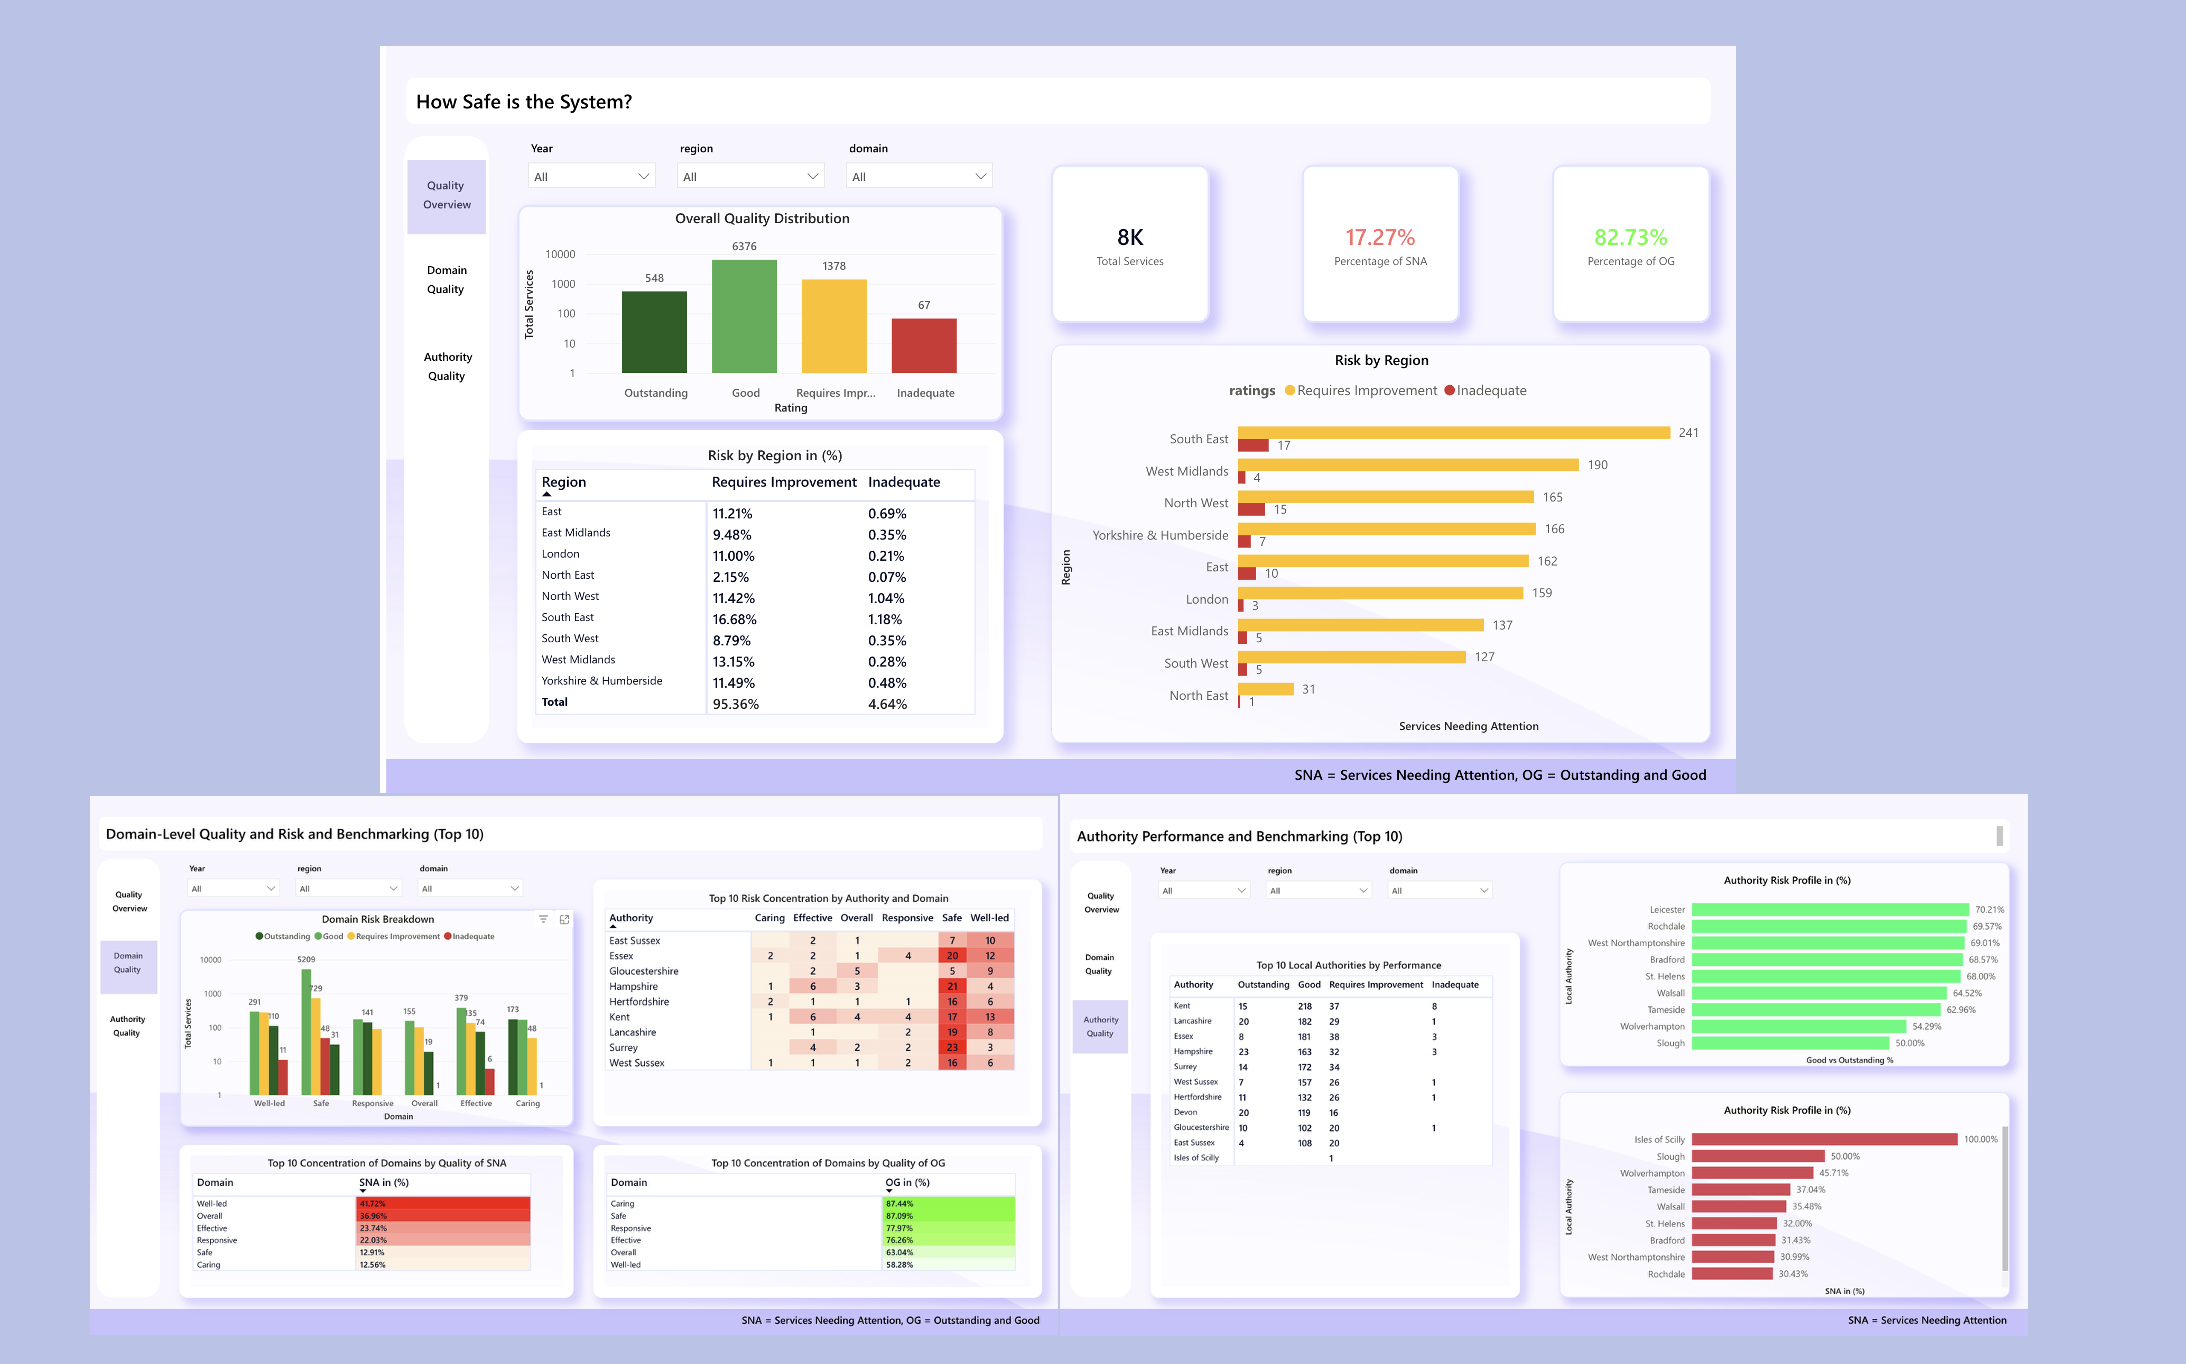Click Essex Safe cell showing 20
This screenshot has width=2186, height=1364.
coord(952,956)
